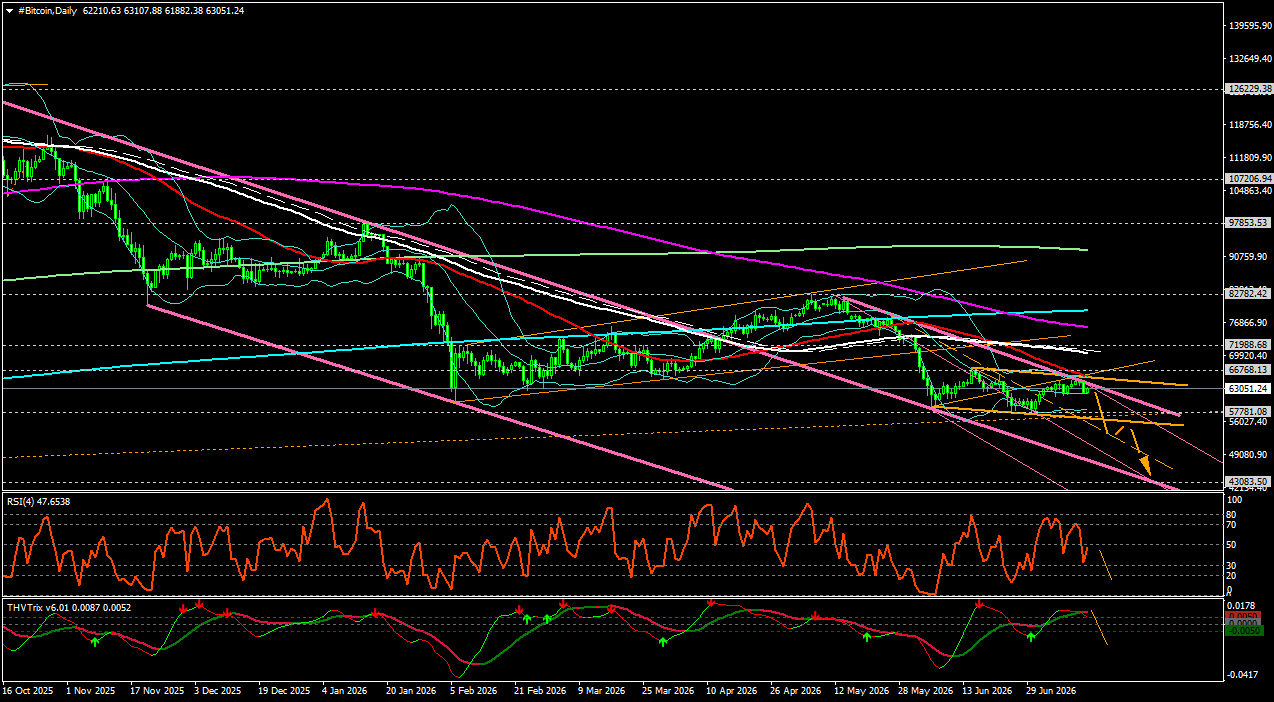Image resolution: width=1274 pixels, height=702 pixels.
Task: Click the 107206.94 price level label
Action: [1248, 179]
